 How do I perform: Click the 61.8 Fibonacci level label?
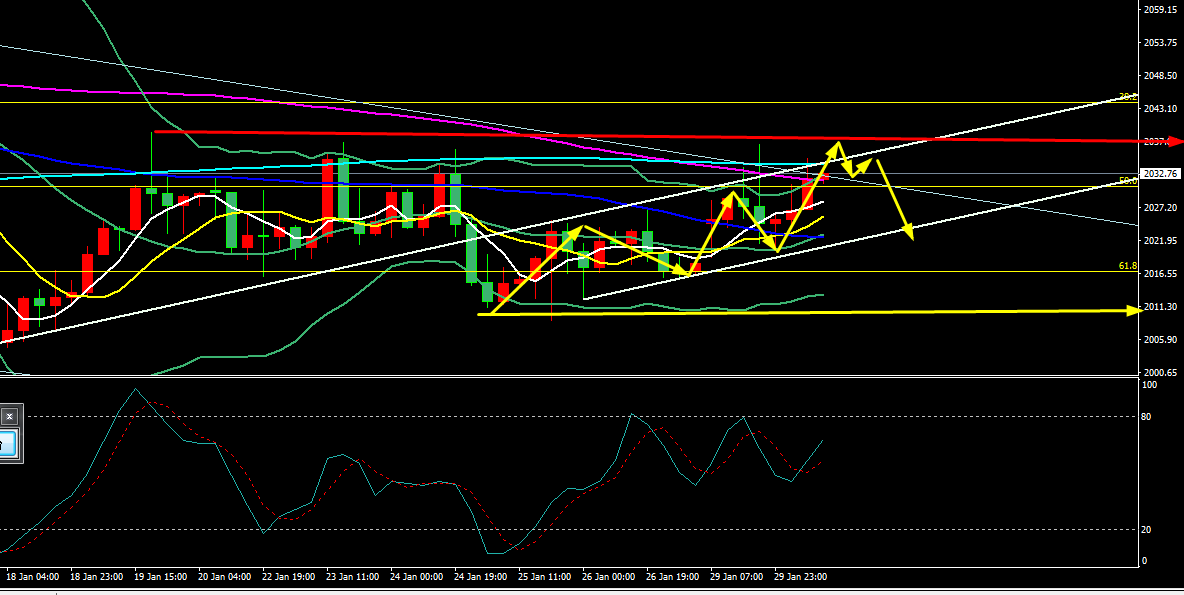tap(1128, 267)
